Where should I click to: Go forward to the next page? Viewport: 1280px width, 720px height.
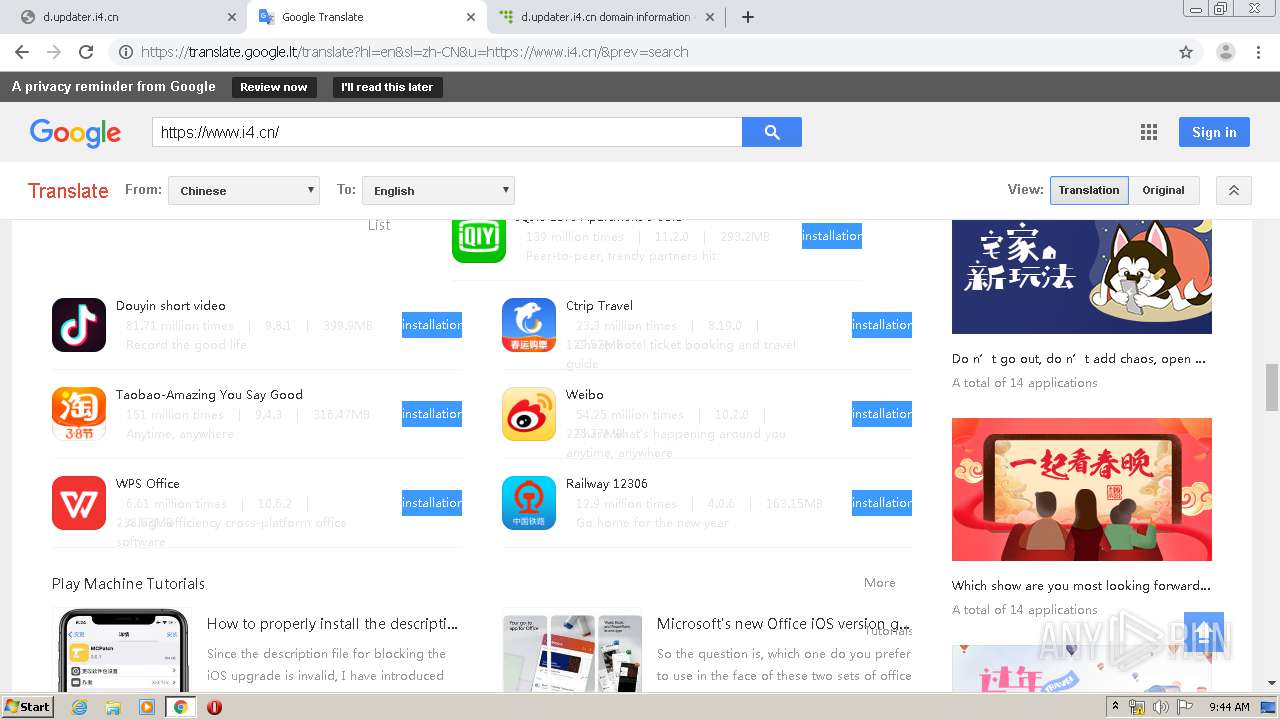[x=54, y=52]
